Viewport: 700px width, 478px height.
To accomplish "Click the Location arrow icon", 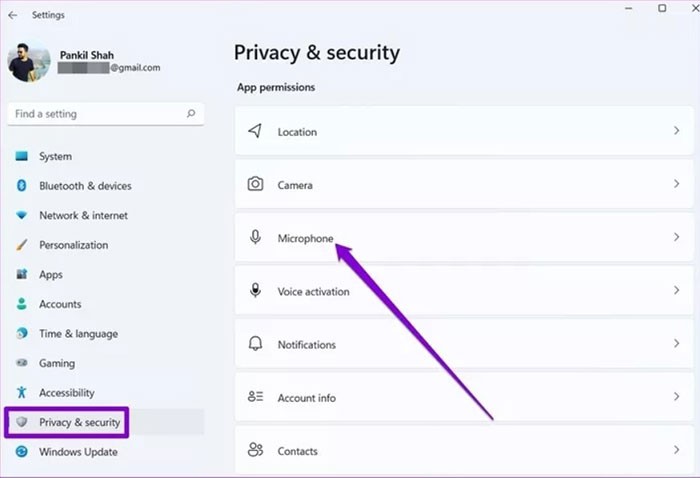I will (255, 131).
